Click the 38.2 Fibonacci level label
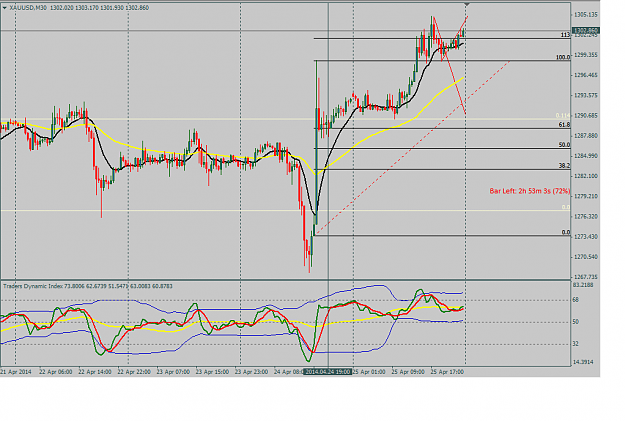The height and width of the screenshot is (421, 625). click(x=564, y=165)
